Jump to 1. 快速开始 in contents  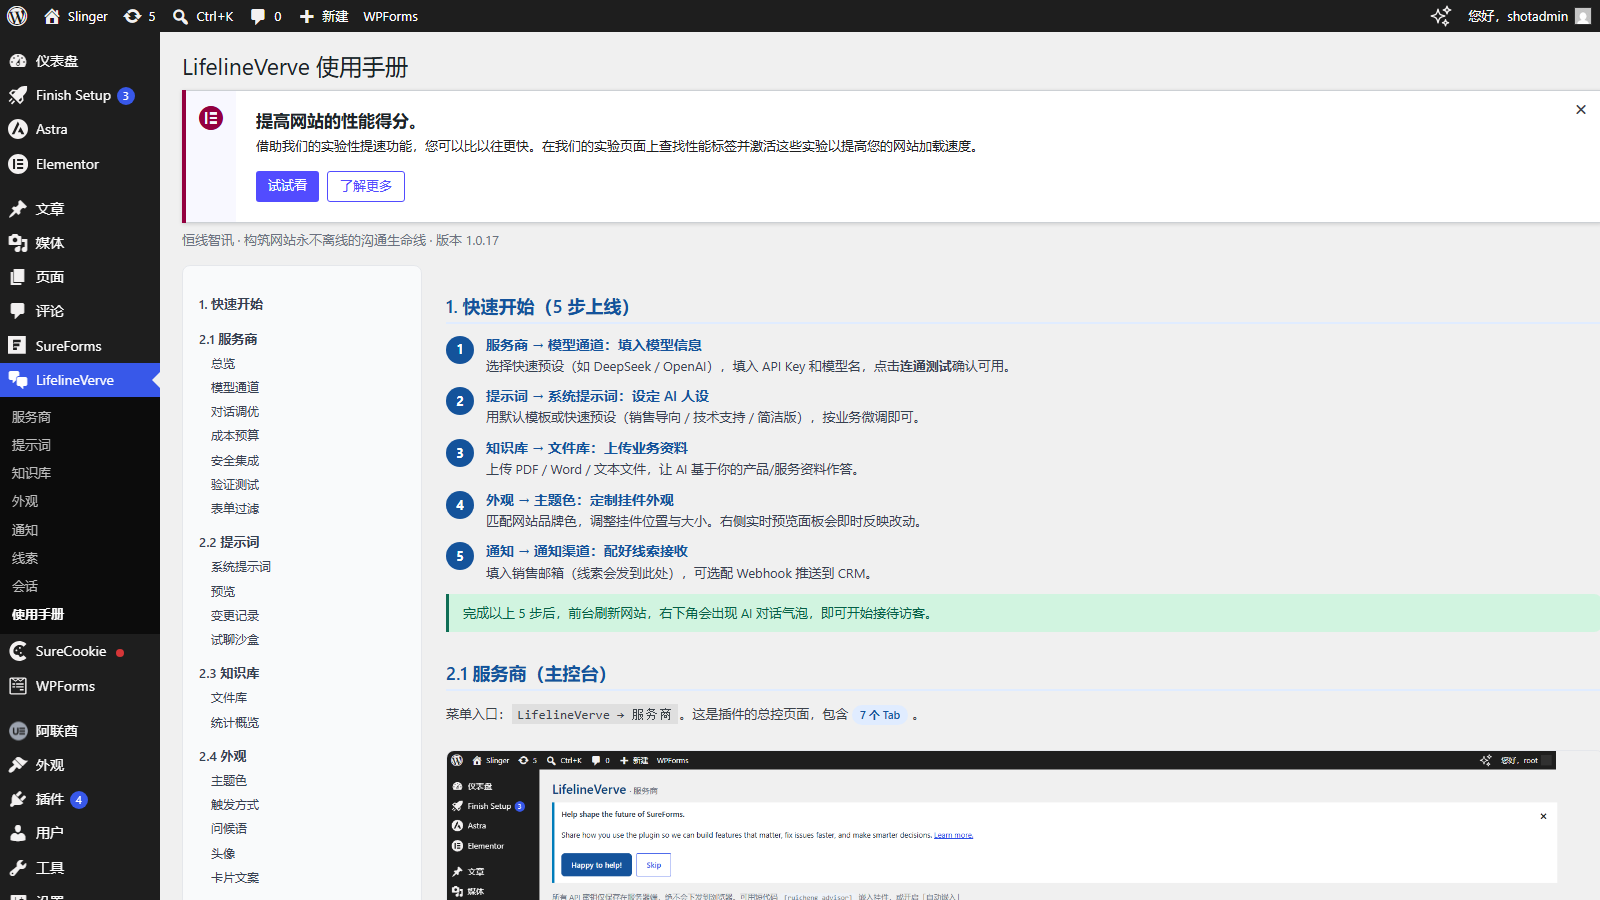(231, 304)
